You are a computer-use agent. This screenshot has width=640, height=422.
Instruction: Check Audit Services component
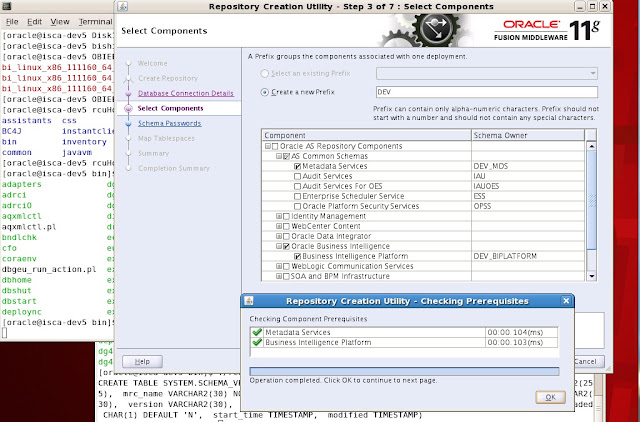click(297, 176)
